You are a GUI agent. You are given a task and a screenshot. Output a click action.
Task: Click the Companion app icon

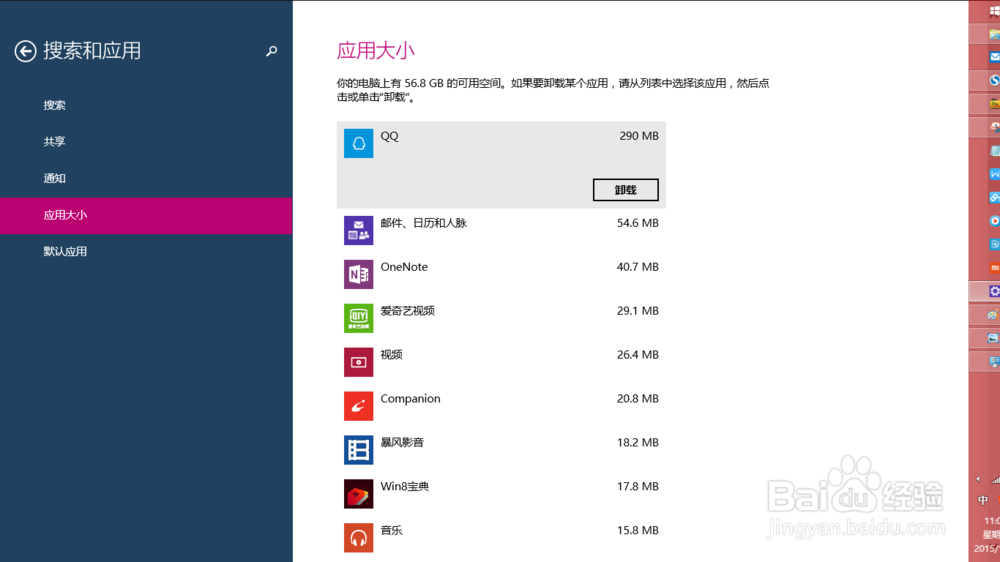pos(358,406)
